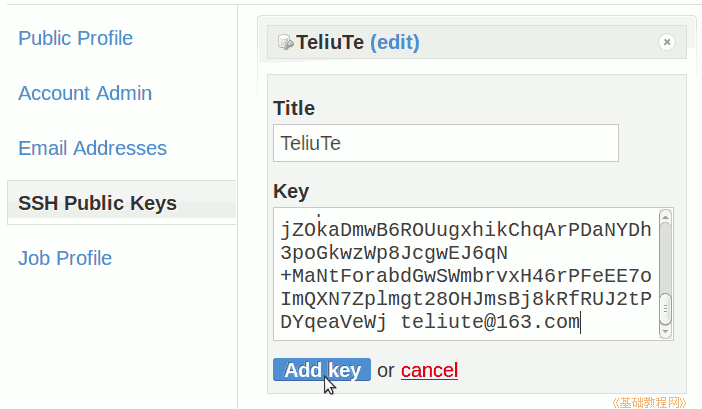The width and height of the screenshot is (702, 409).
Task: Click the Key field label
Action: 291,191
